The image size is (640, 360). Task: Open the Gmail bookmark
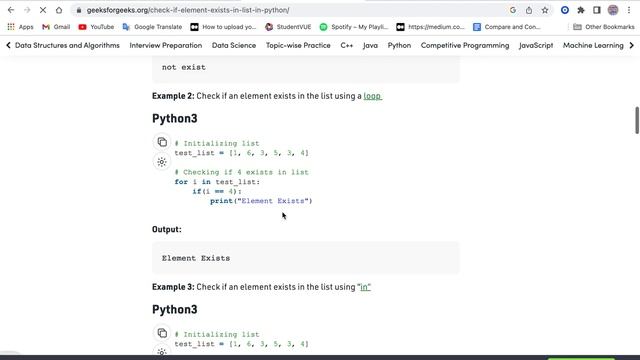click(x=56, y=27)
